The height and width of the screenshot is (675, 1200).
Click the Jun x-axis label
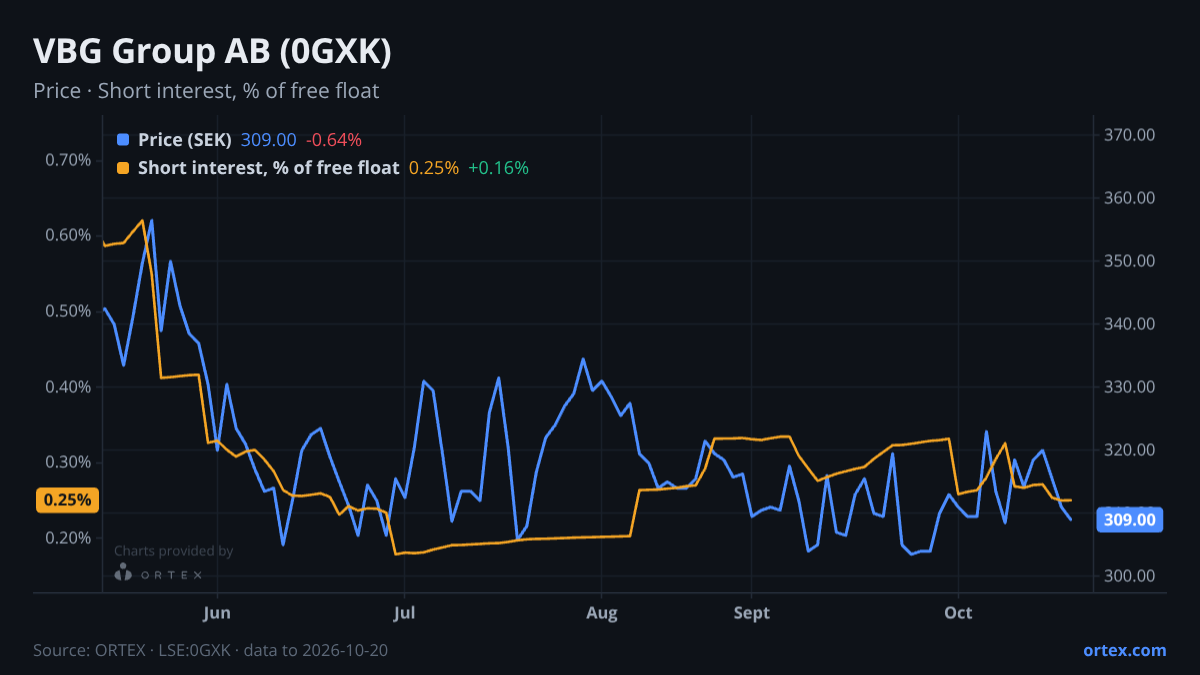[x=217, y=613]
